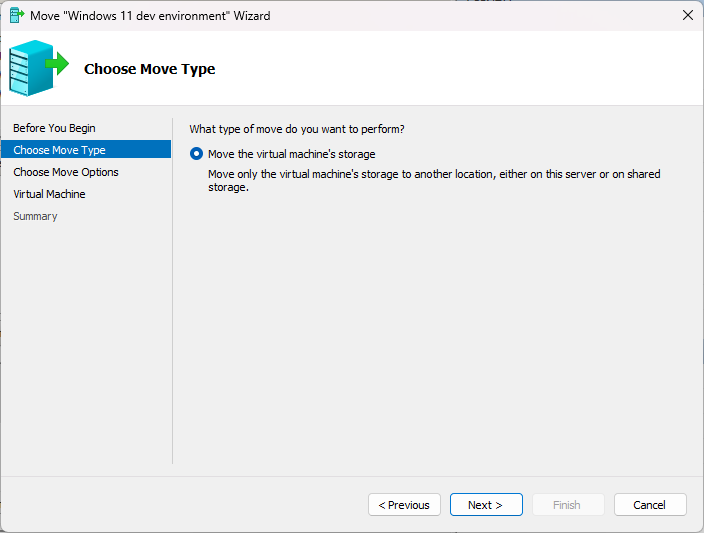Click the bold "Choose Move Type" page heading
The height and width of the screenshot is (533, 704).
[149, 69]
